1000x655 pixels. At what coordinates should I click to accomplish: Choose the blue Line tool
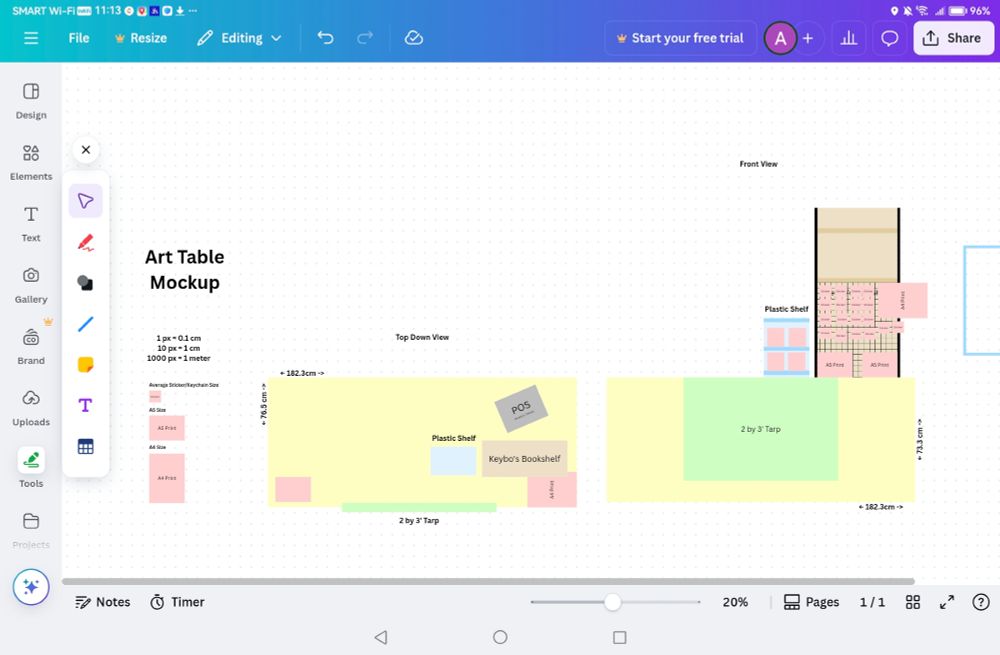coord(85,324)
